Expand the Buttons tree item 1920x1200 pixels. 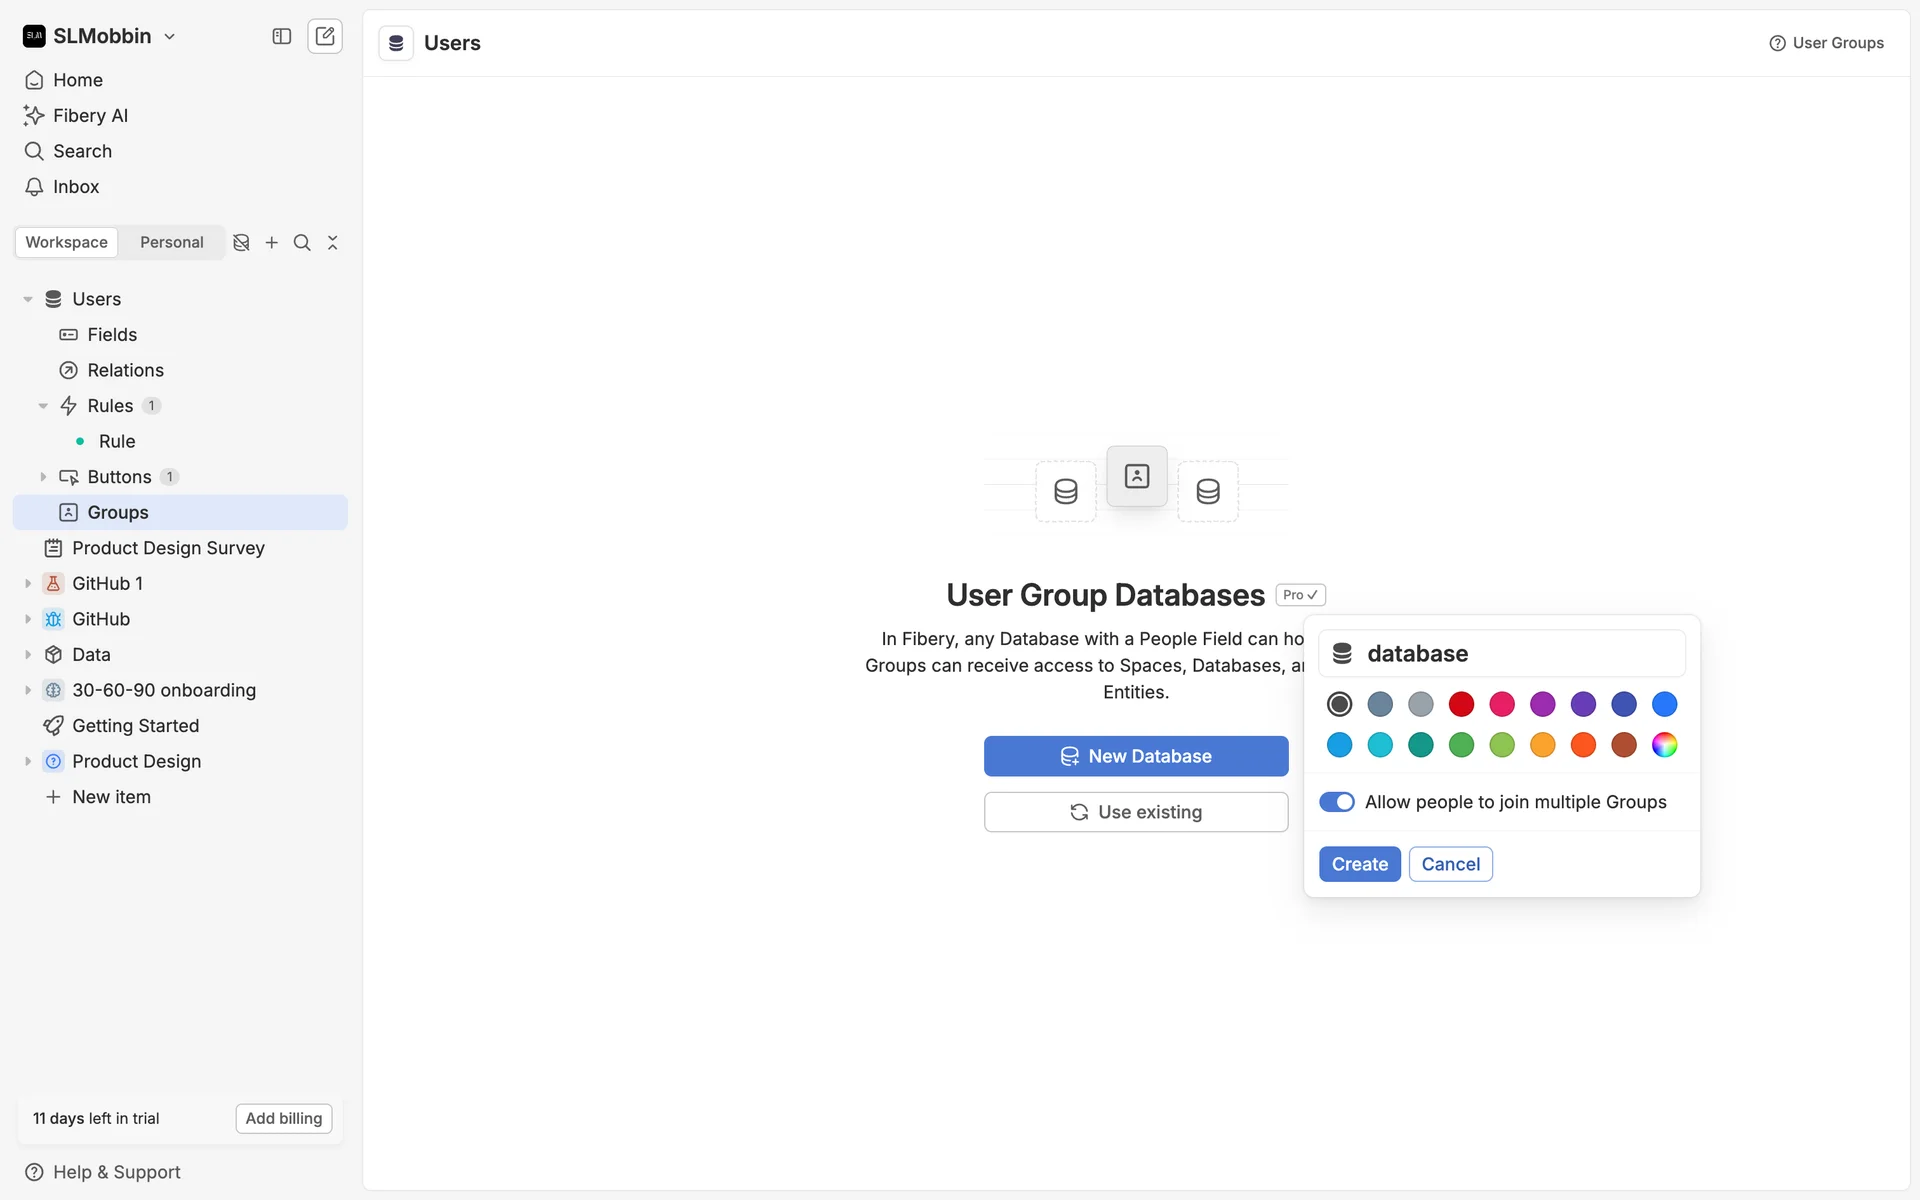[x=43, y=477]
